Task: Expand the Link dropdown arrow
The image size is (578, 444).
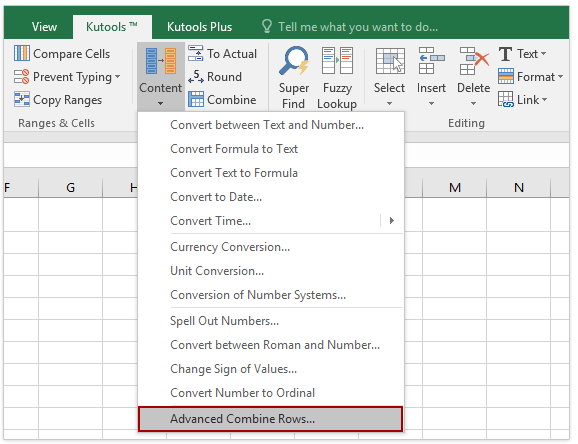Action: click(x=544, y=100)
